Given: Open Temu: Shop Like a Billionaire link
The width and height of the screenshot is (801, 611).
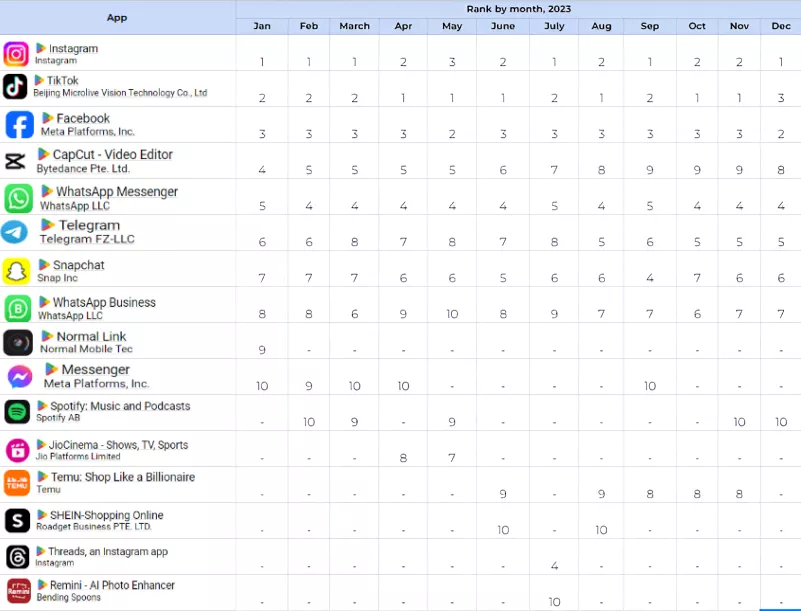Looking at the screenshot, I should click(x=123, y=477).
